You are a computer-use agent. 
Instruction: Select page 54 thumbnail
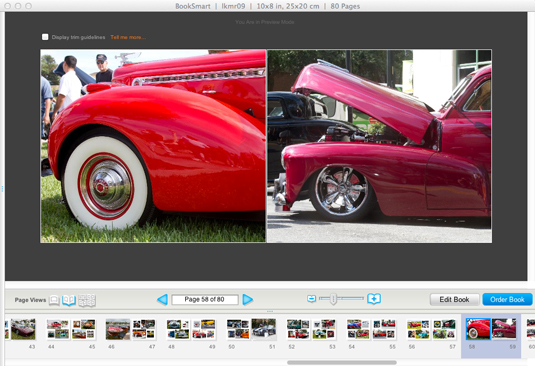[x=358, y=329]
